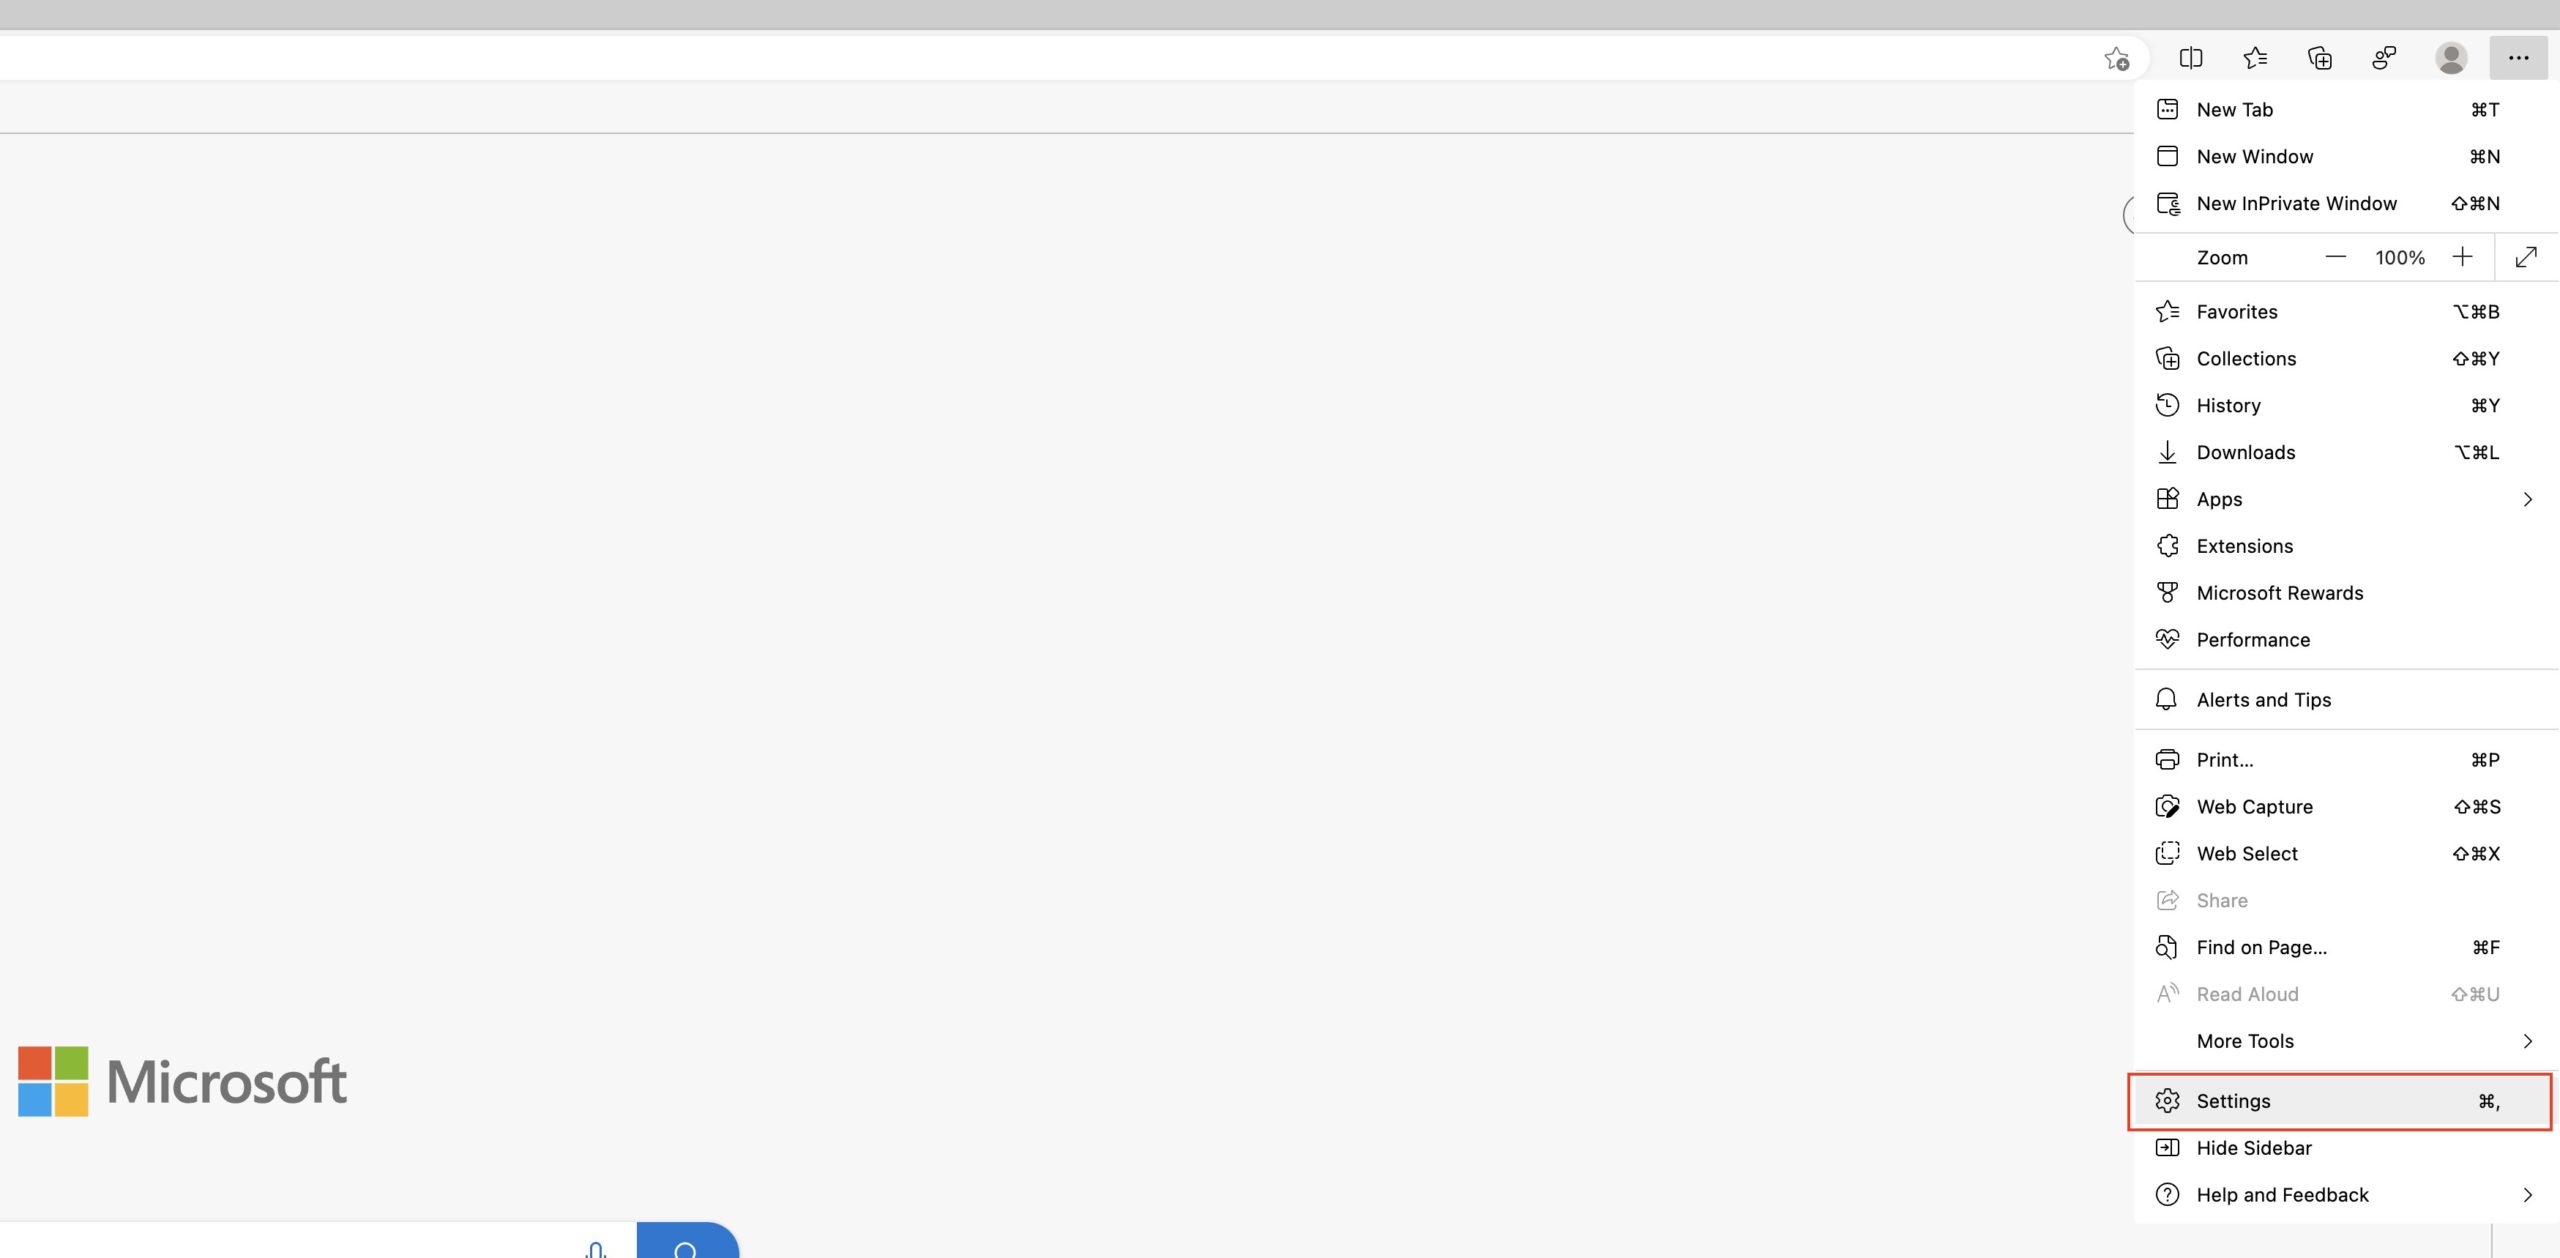Open the Favorites star toolbar icon
Viewport: 2560px width, 1258px height.
(2255, 58)
